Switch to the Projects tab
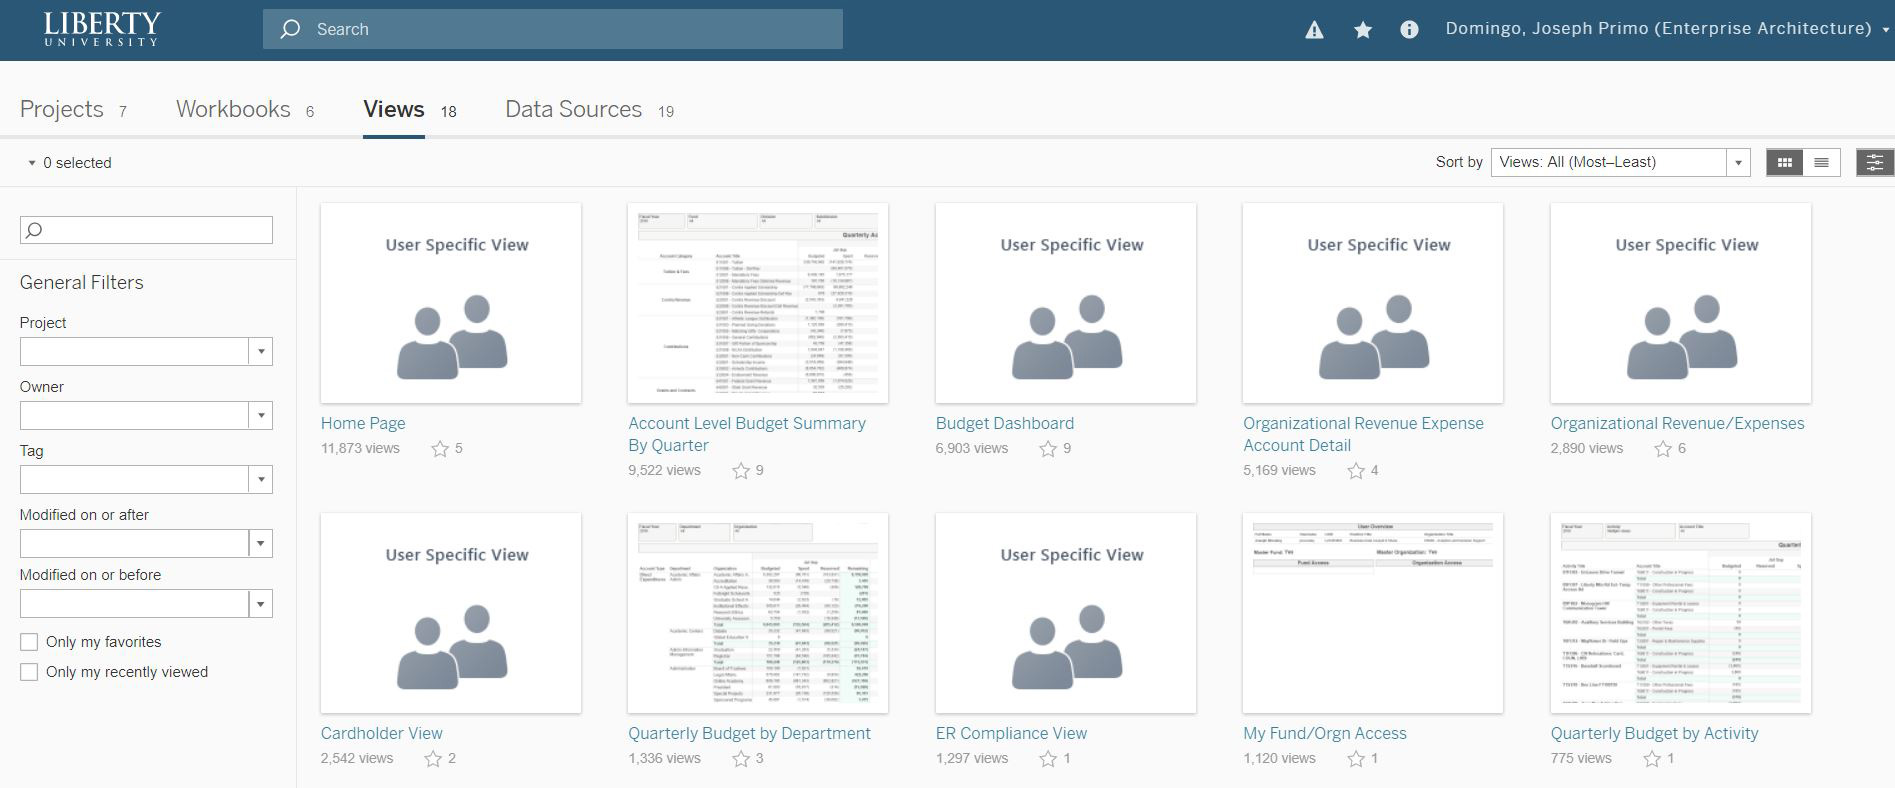Image resolution: width=1895 pixels, height=788 pixels. point(73,110)
